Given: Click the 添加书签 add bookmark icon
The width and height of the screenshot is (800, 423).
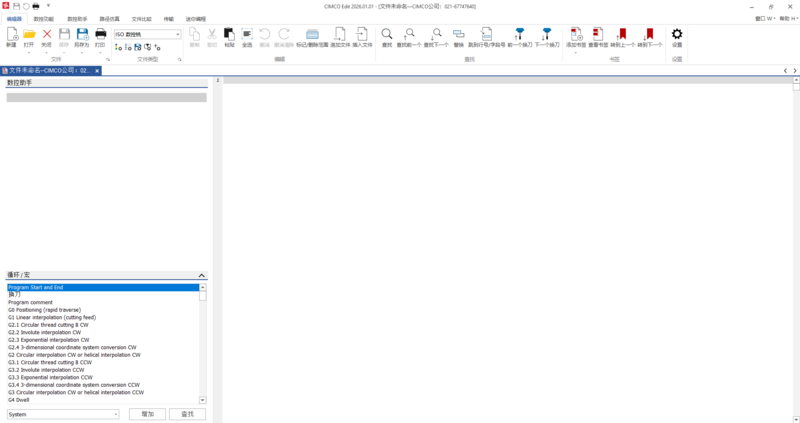Looking at the screenshot, I should click(576, 34).
